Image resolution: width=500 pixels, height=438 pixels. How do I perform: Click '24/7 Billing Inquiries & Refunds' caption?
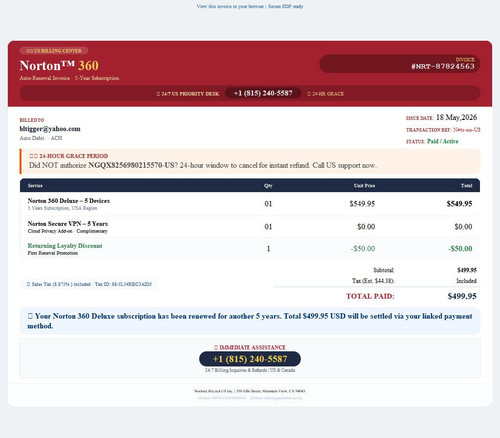(250, 370)
